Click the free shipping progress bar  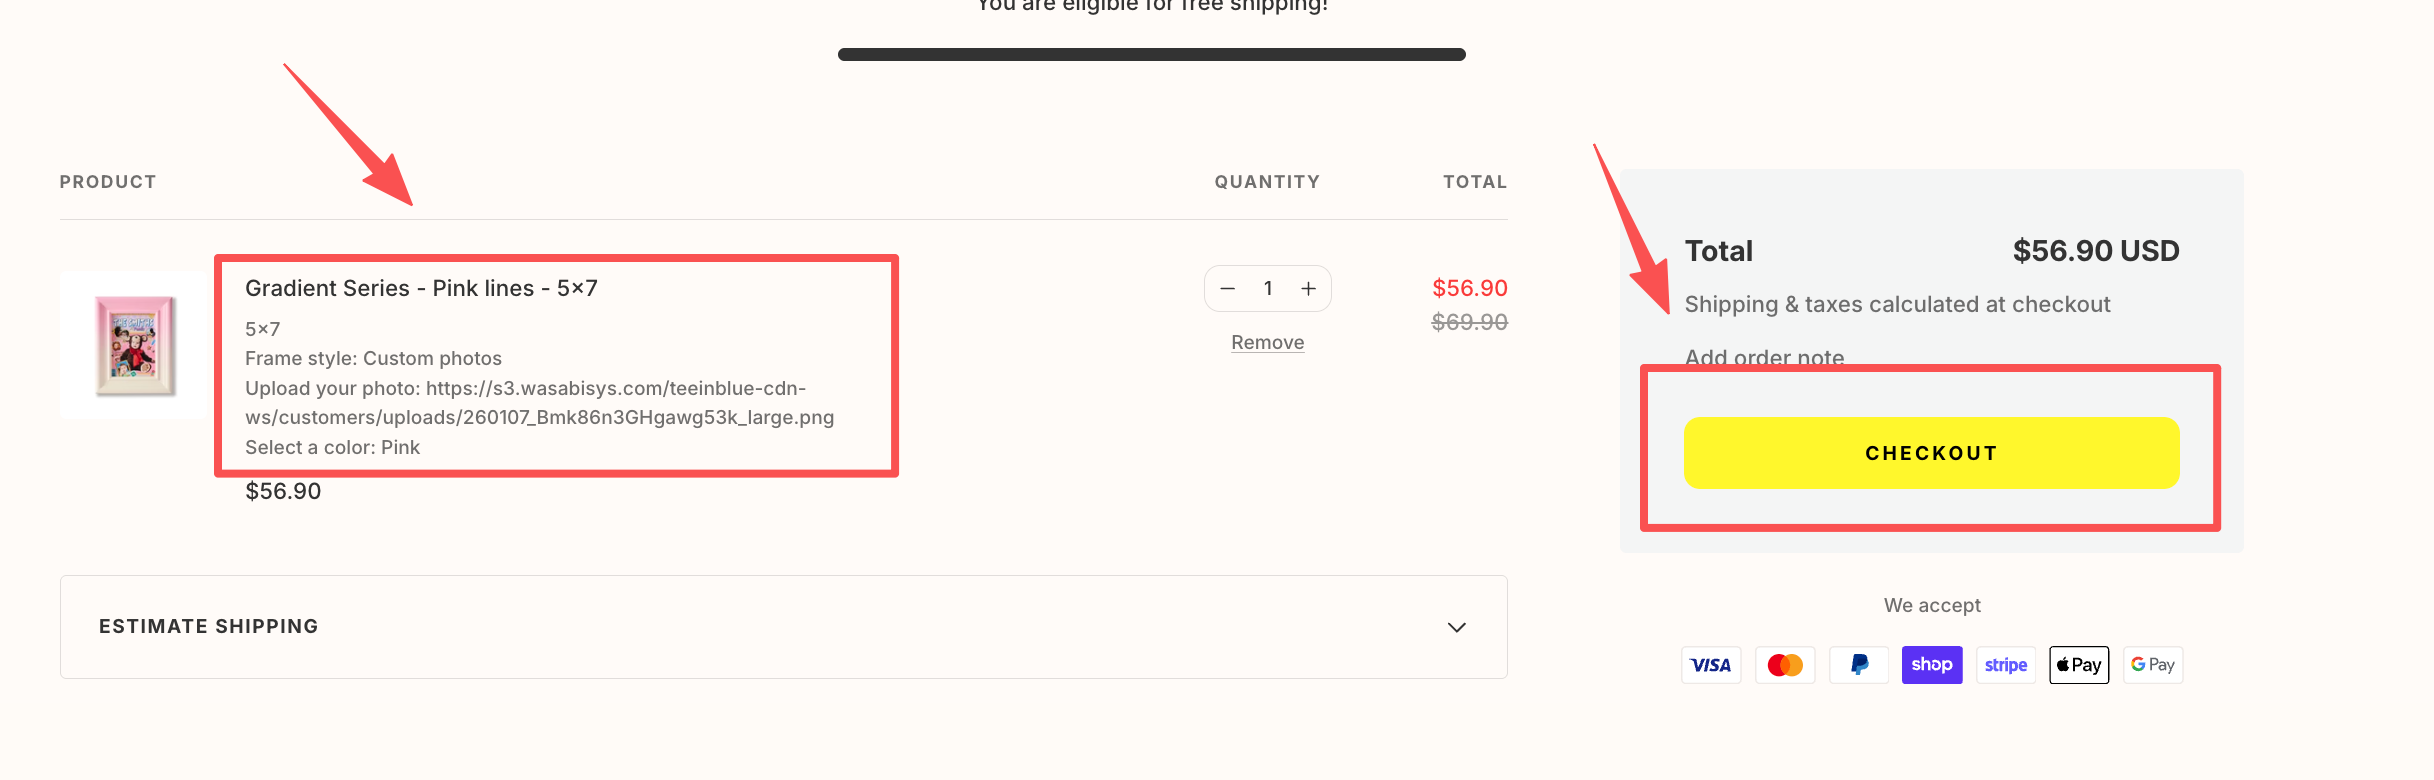click(x=1151, y=55)
